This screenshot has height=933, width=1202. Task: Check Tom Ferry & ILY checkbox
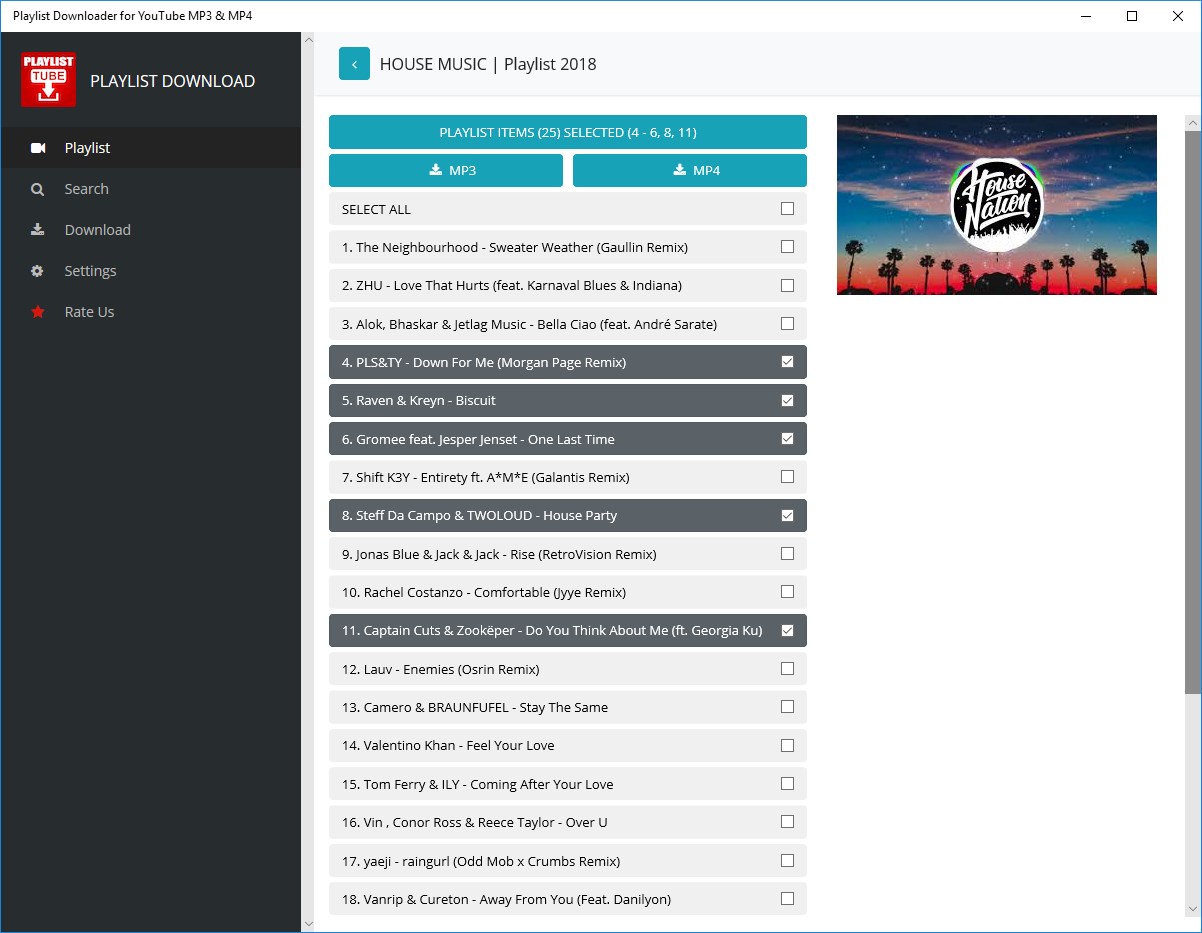tap(787, 784)
